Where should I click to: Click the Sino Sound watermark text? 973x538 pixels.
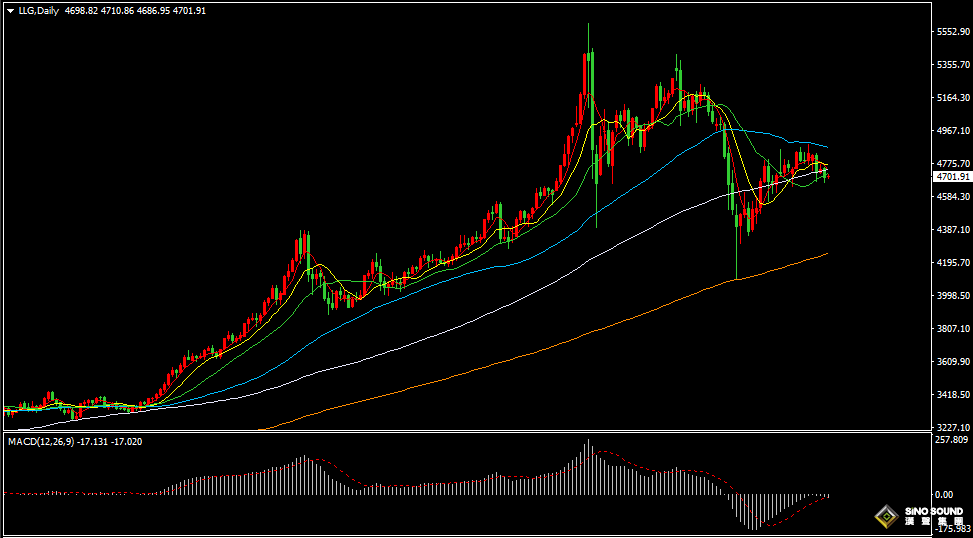coord(931,517)
